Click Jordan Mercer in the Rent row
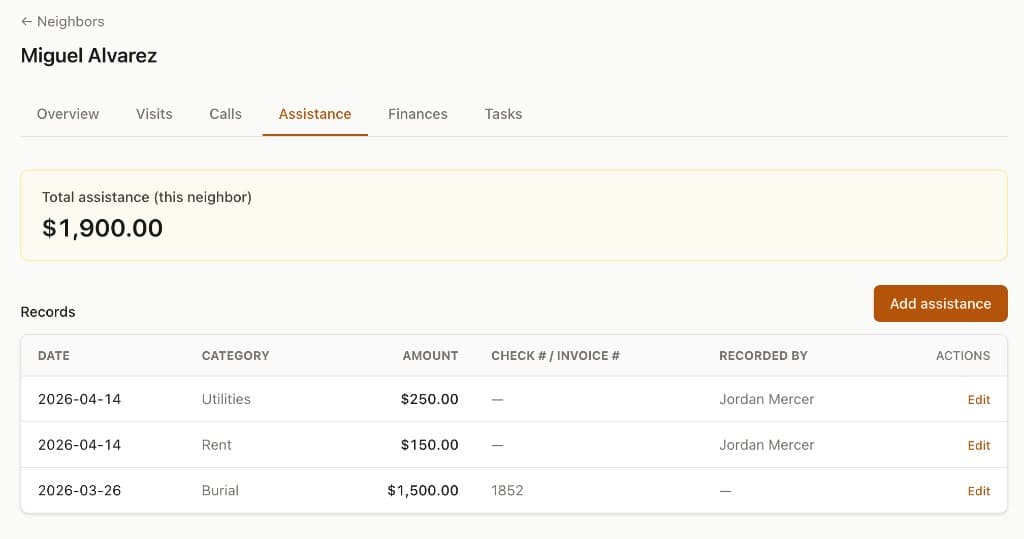This screenshot has width=1024, height=539. pos(767,445)
